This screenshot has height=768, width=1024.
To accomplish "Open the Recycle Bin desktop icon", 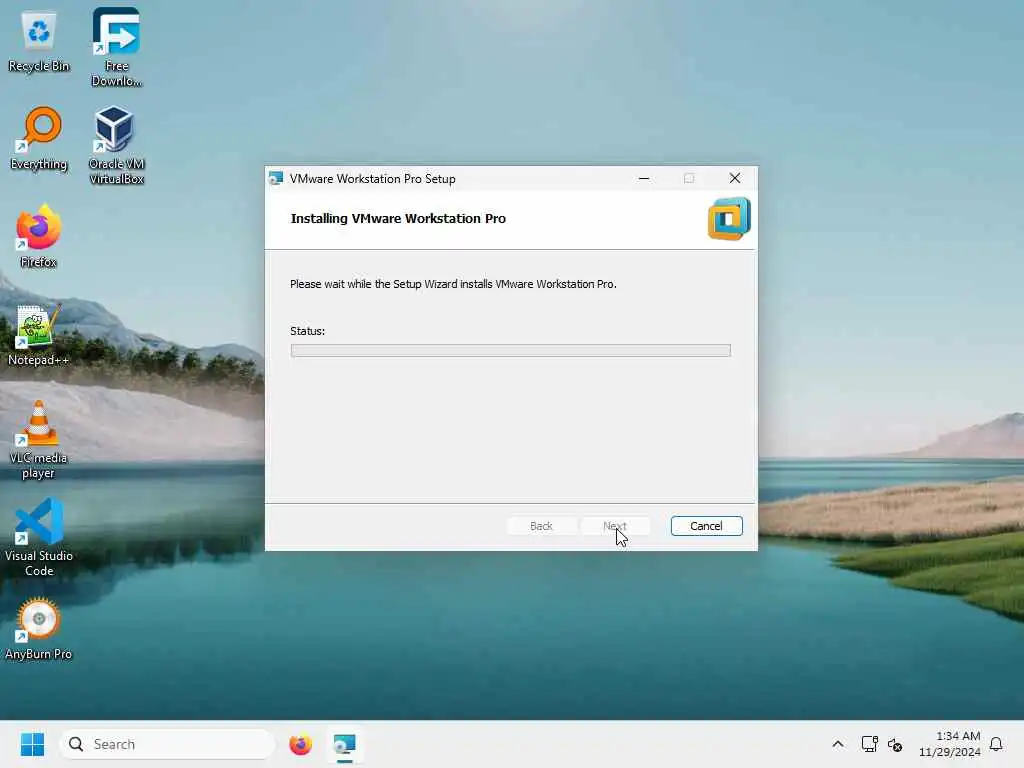I will (x=39, y=42).
